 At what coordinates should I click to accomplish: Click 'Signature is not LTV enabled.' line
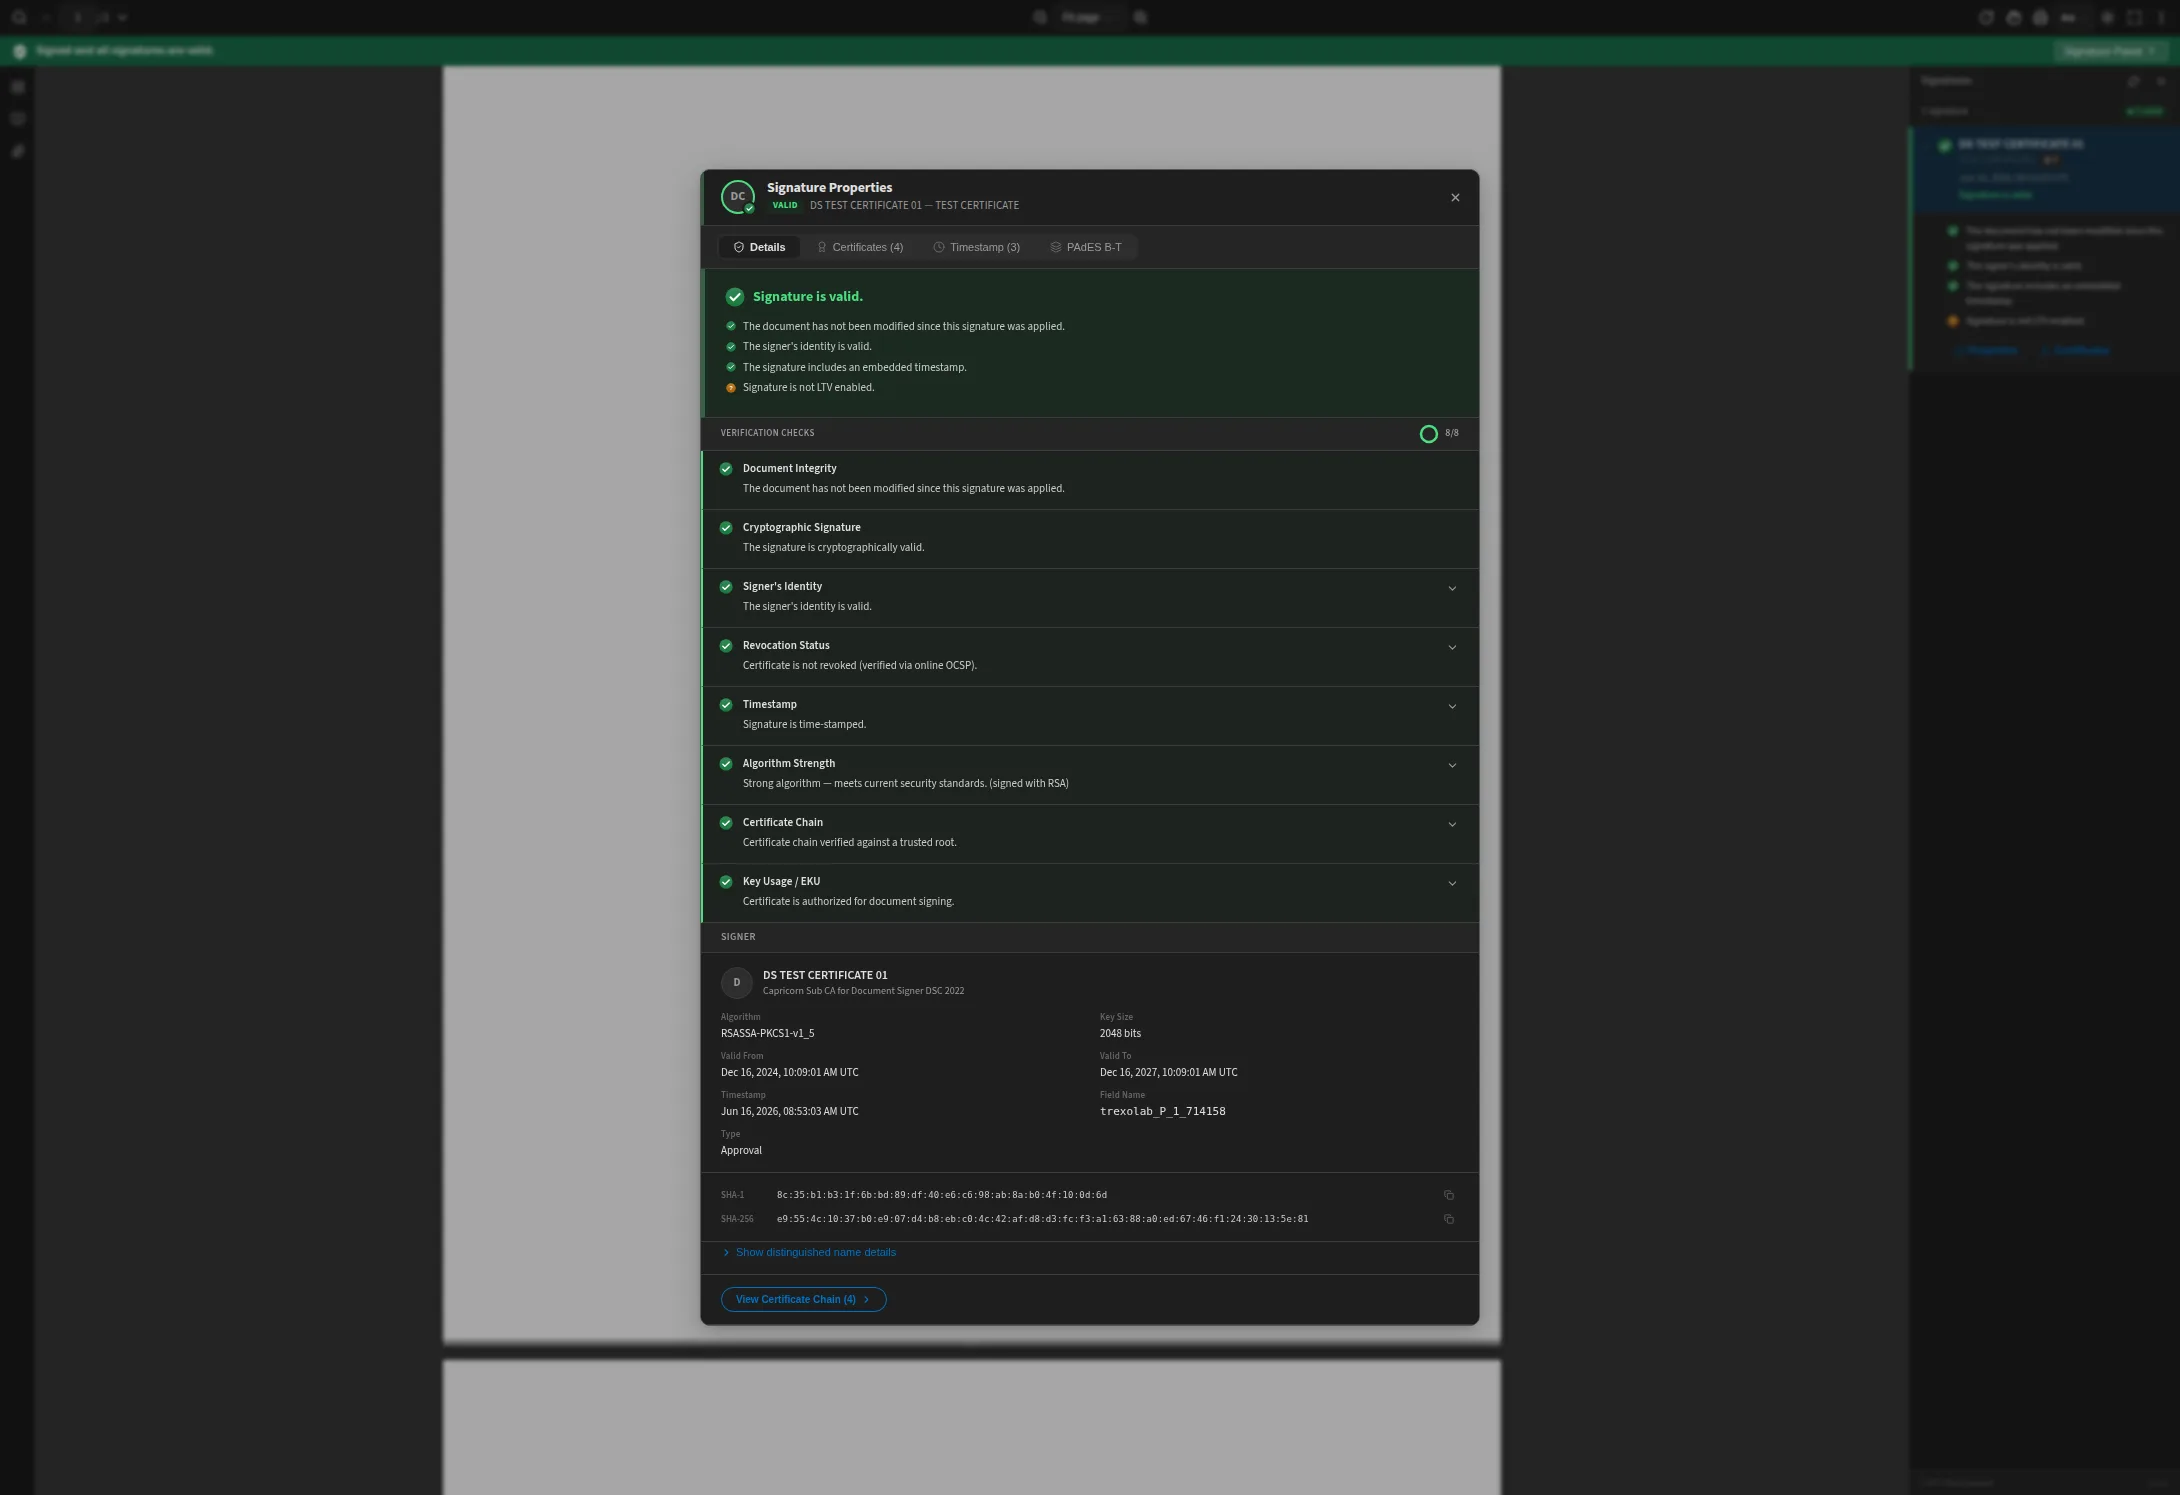[808, 387]
